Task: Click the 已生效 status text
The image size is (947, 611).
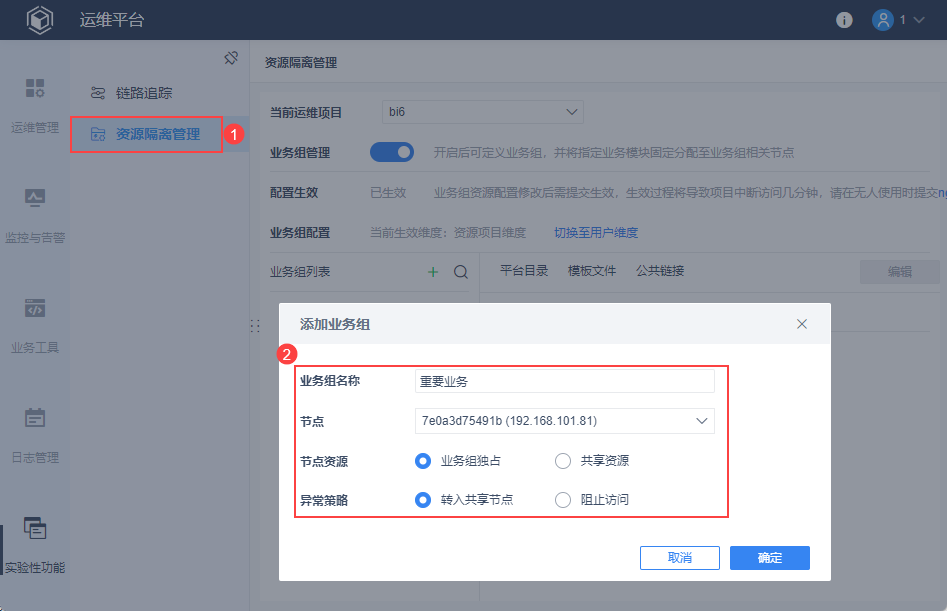Action: point(388,193)
